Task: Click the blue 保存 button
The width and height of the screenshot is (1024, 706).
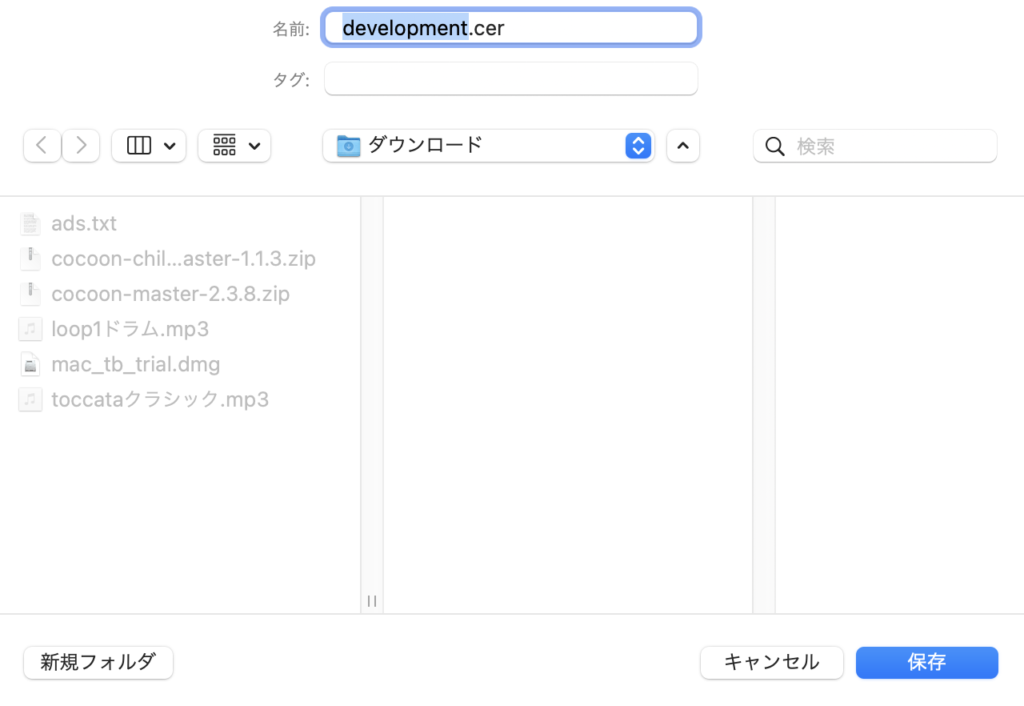Action: (926, 662)
